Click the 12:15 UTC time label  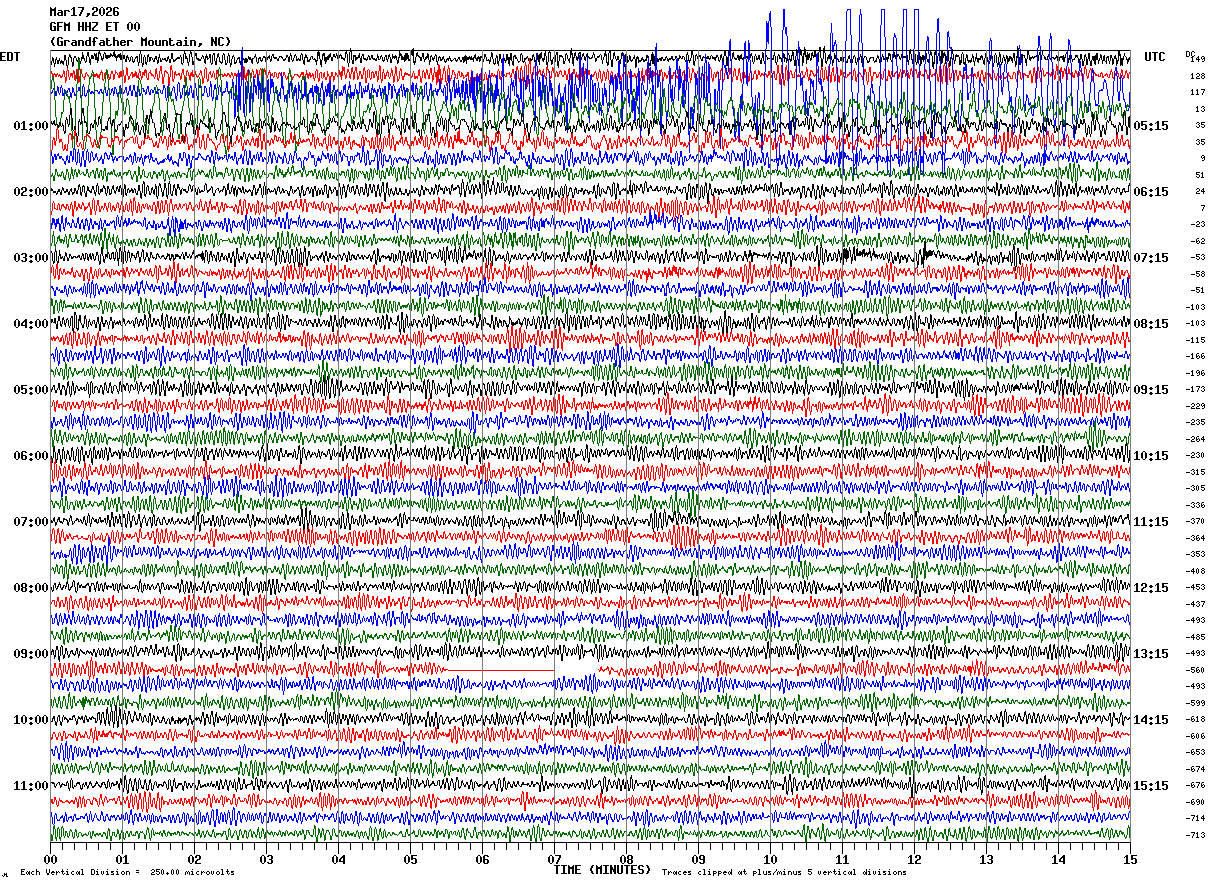[x=1151, y=588]
